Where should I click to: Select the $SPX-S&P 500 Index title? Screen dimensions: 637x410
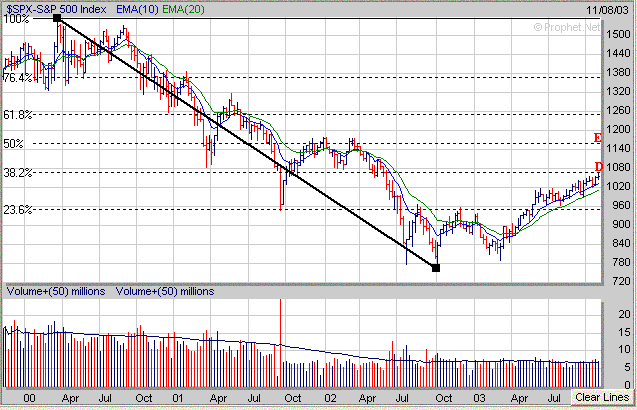click(x=56, y=9)
